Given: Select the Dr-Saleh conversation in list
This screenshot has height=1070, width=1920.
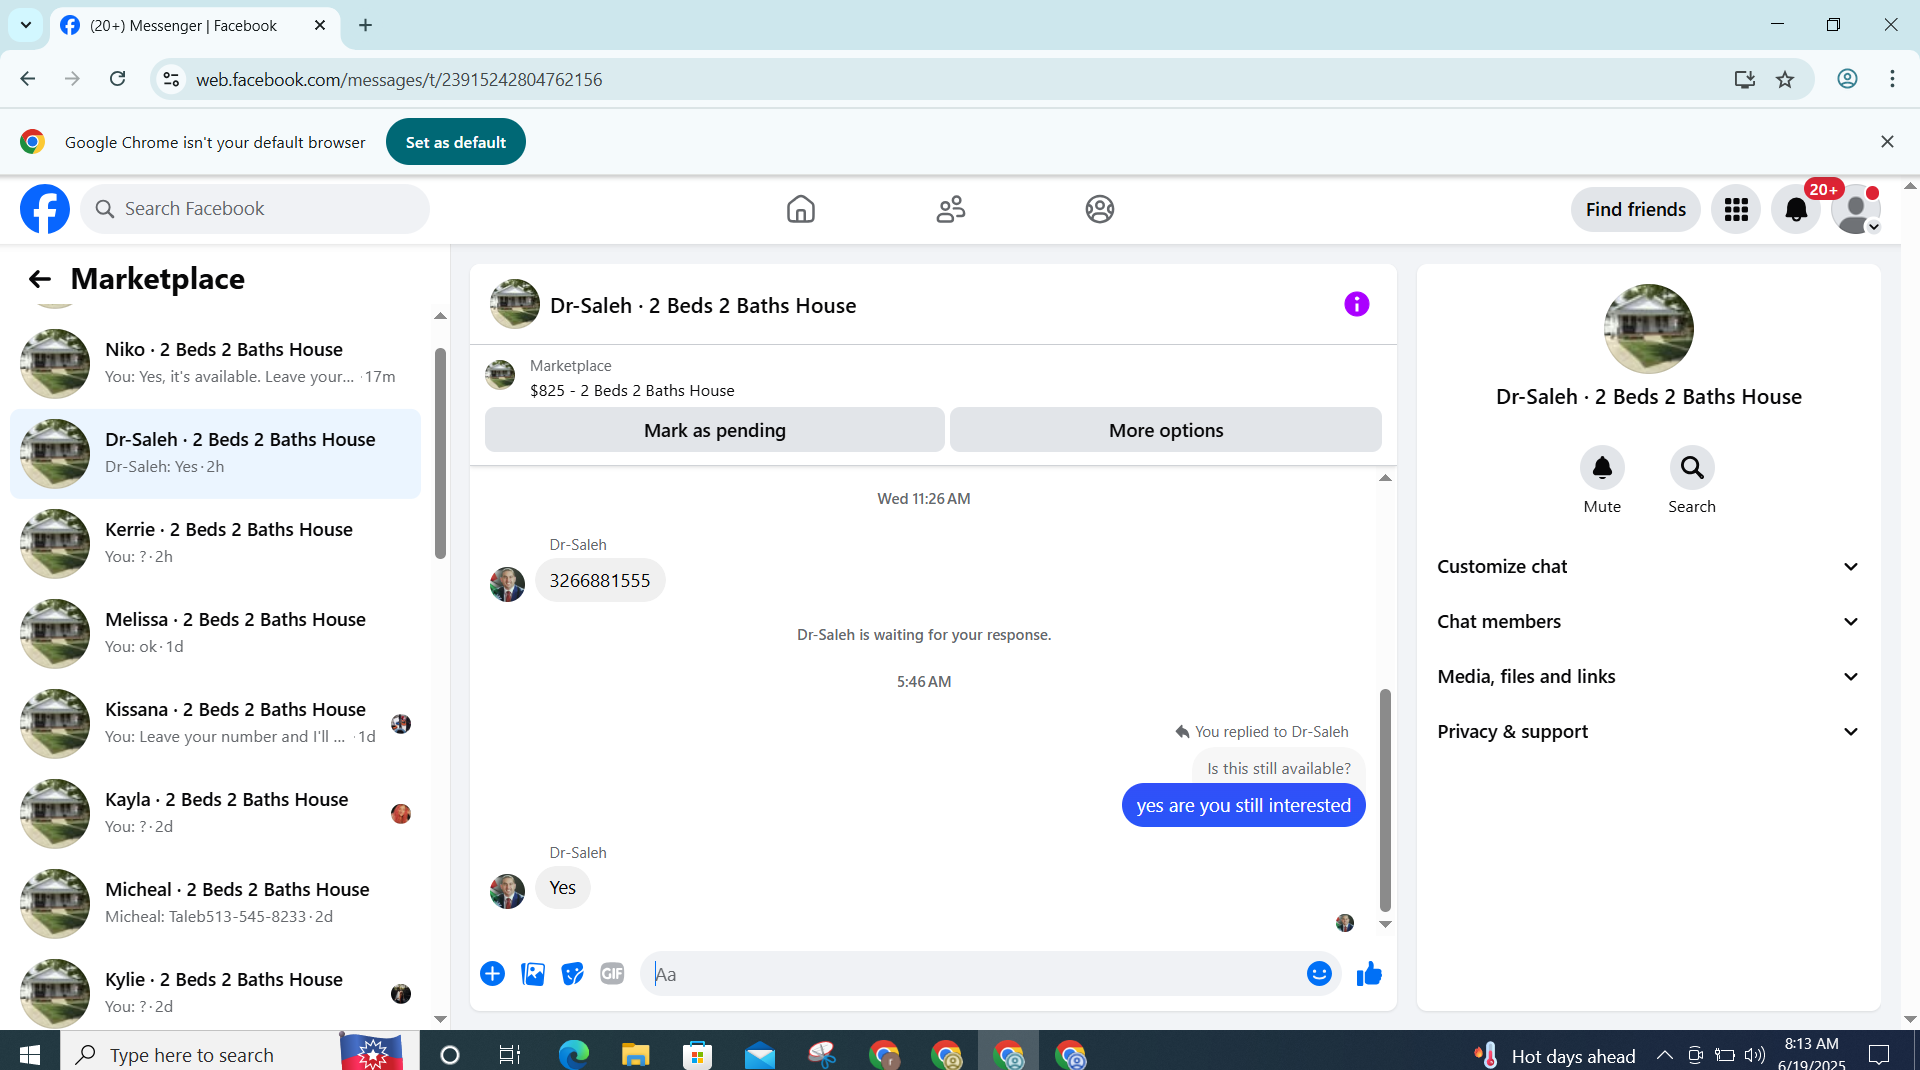Looking at the screenshot, I should tap(215, 453).
